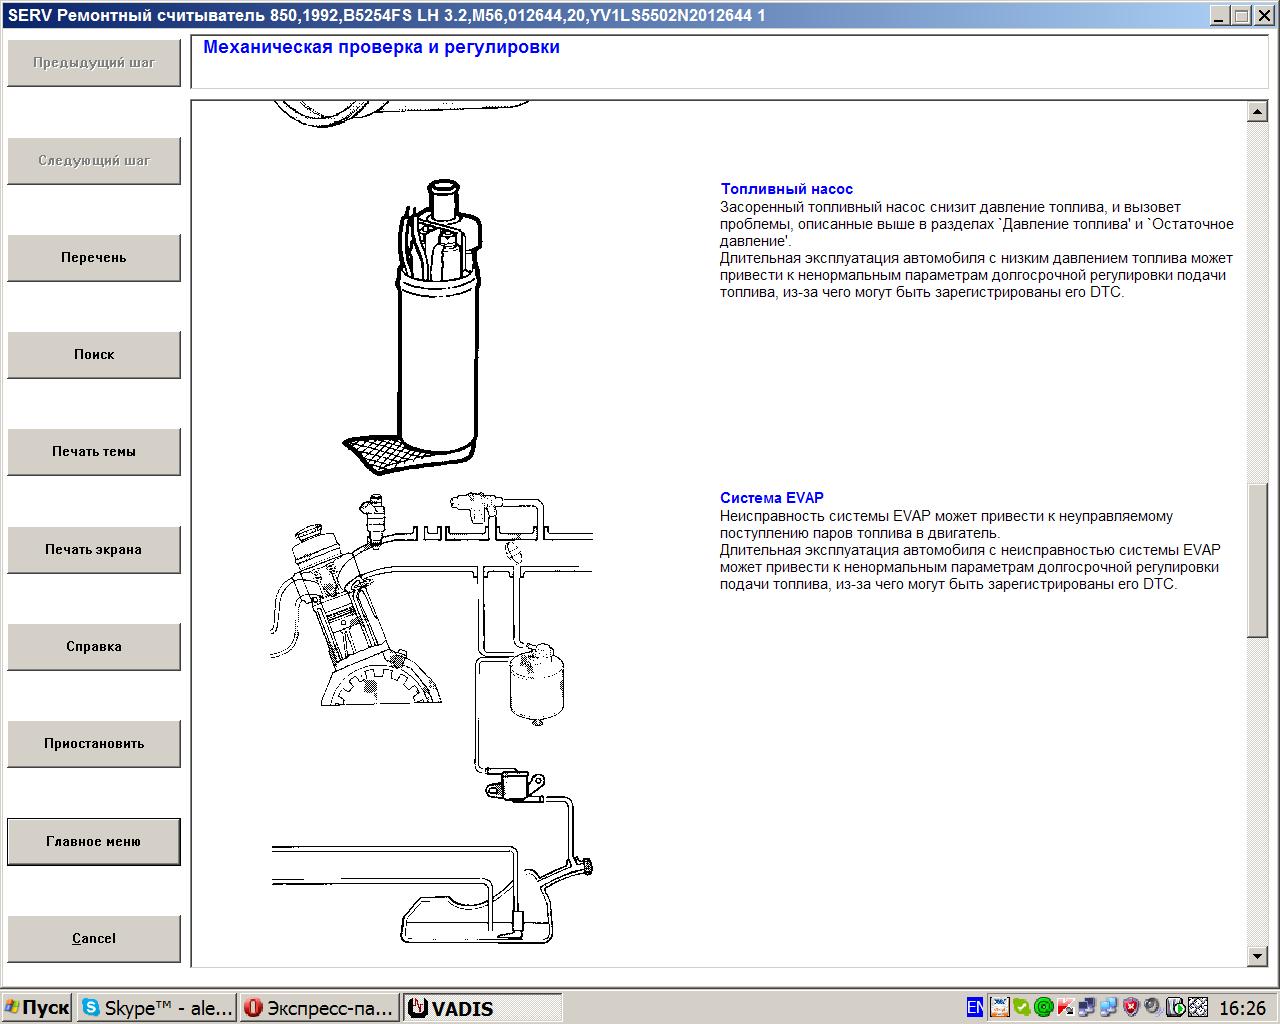
Task: Click the Kaspersky antivirus tray icon
Action: [1065, 1007]
